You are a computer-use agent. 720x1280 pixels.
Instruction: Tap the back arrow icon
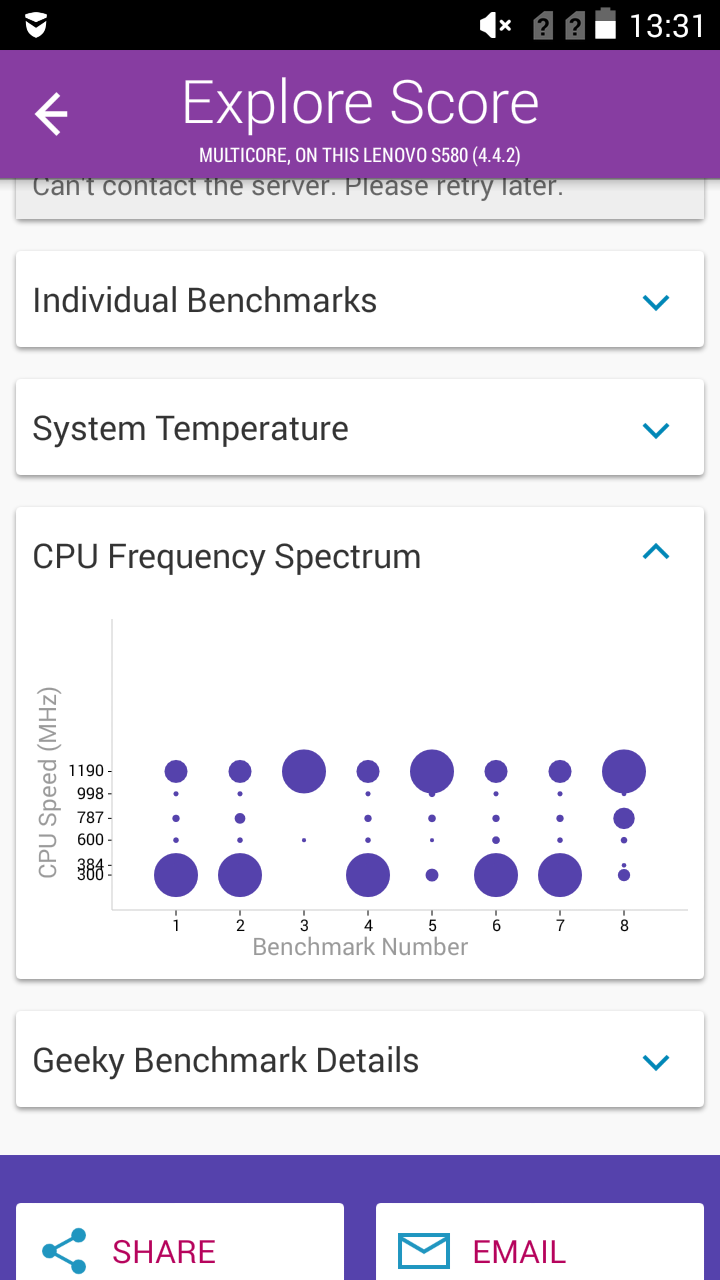click(51, 115)
